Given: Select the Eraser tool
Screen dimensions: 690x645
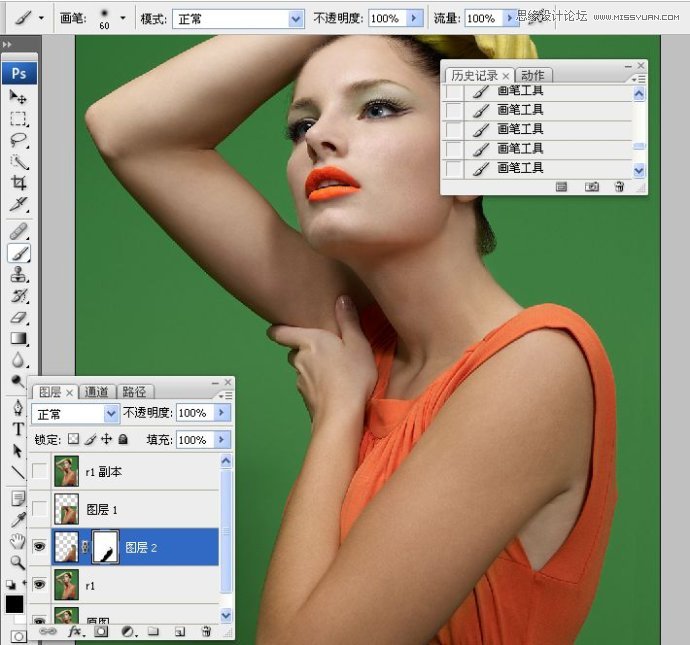Looking at the screenshot, I should click(18, 318).
